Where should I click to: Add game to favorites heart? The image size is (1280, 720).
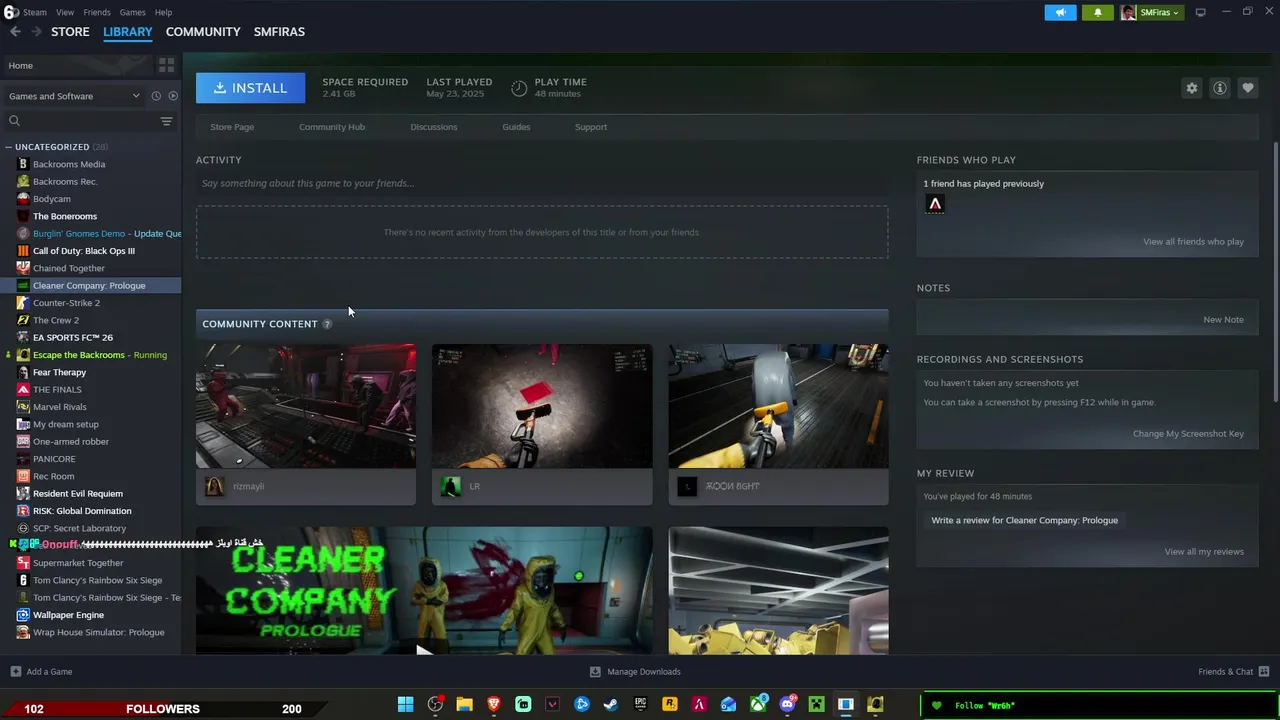[x=1248, y=88]
